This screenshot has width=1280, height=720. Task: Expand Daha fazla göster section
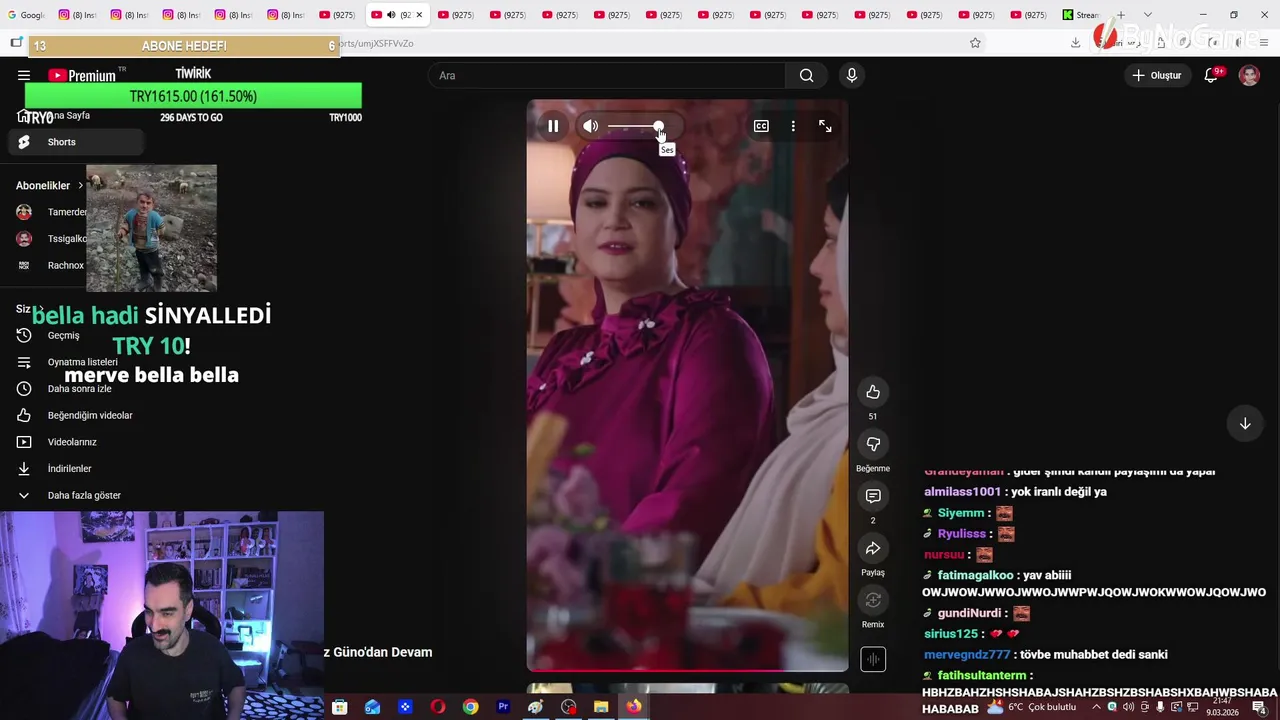point(75,495)
